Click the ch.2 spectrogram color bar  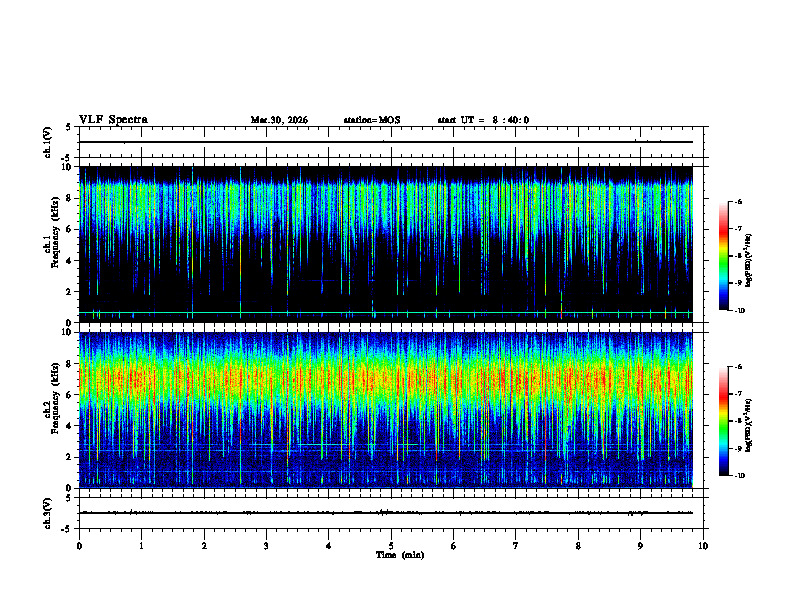pos(723,421)
